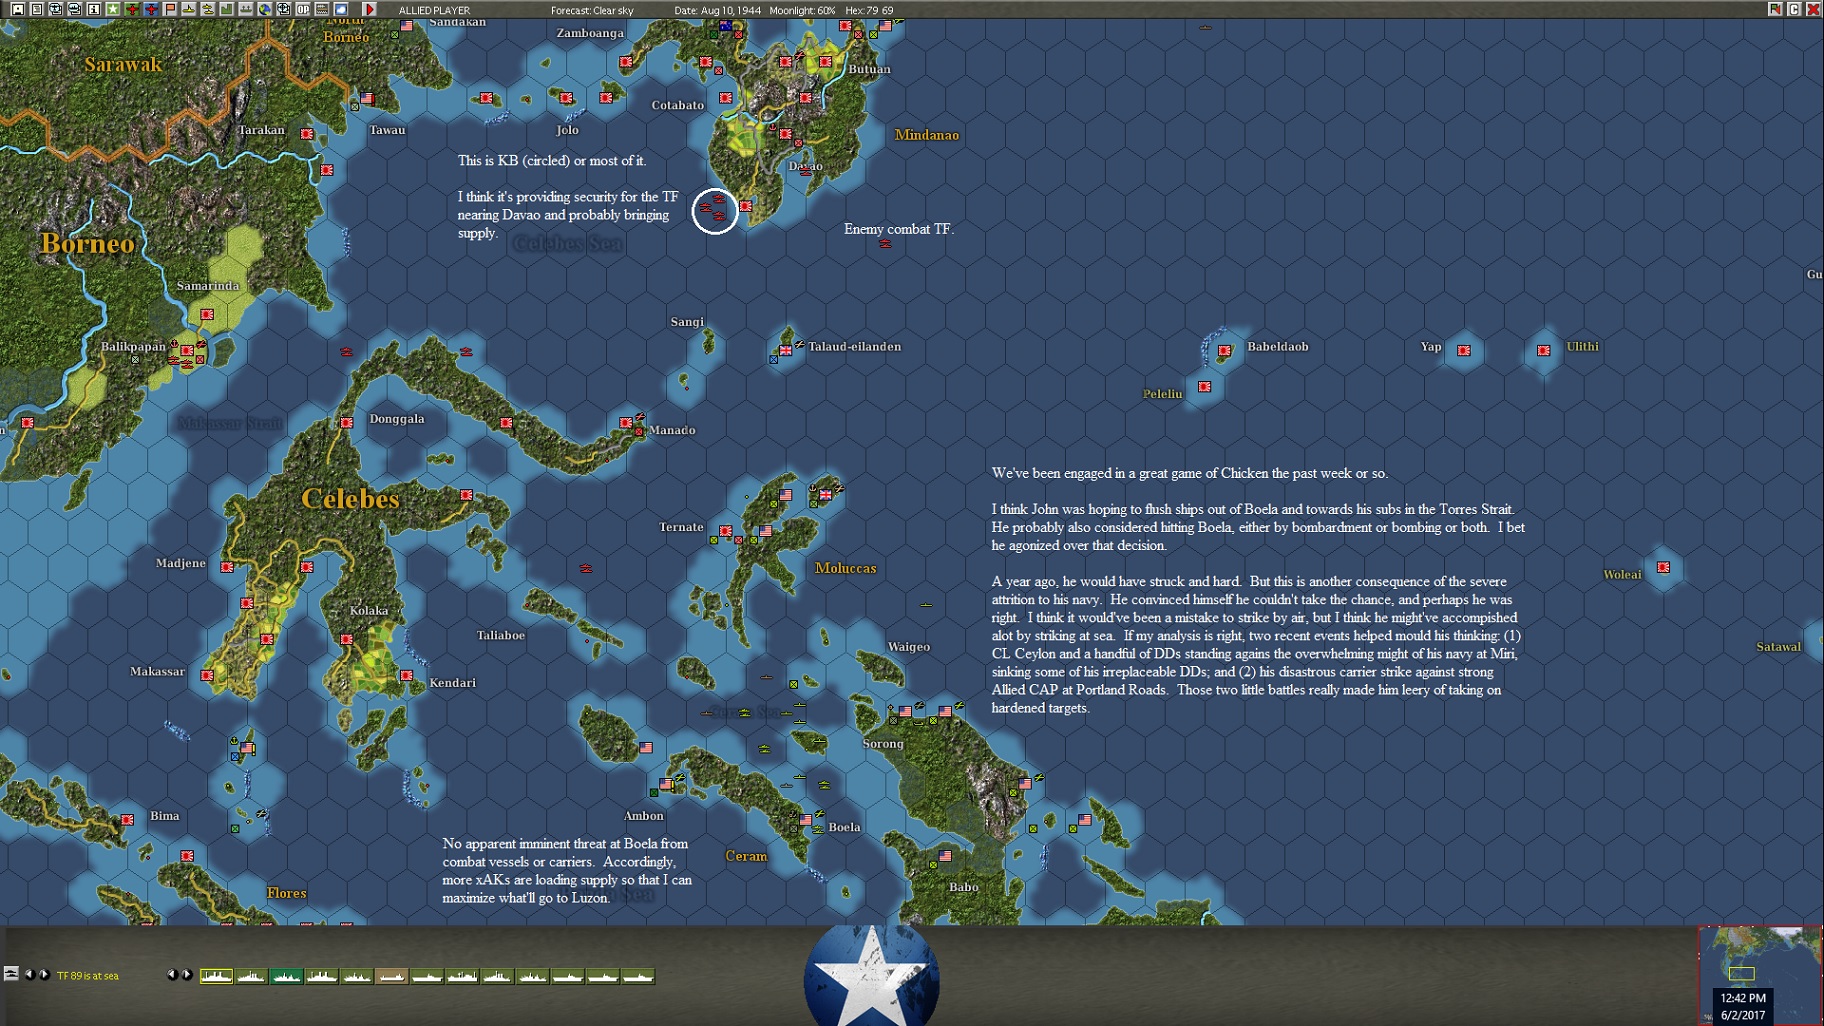Click the "Boela" map label
This screenshot has width=1824, height=1026.
844,827
